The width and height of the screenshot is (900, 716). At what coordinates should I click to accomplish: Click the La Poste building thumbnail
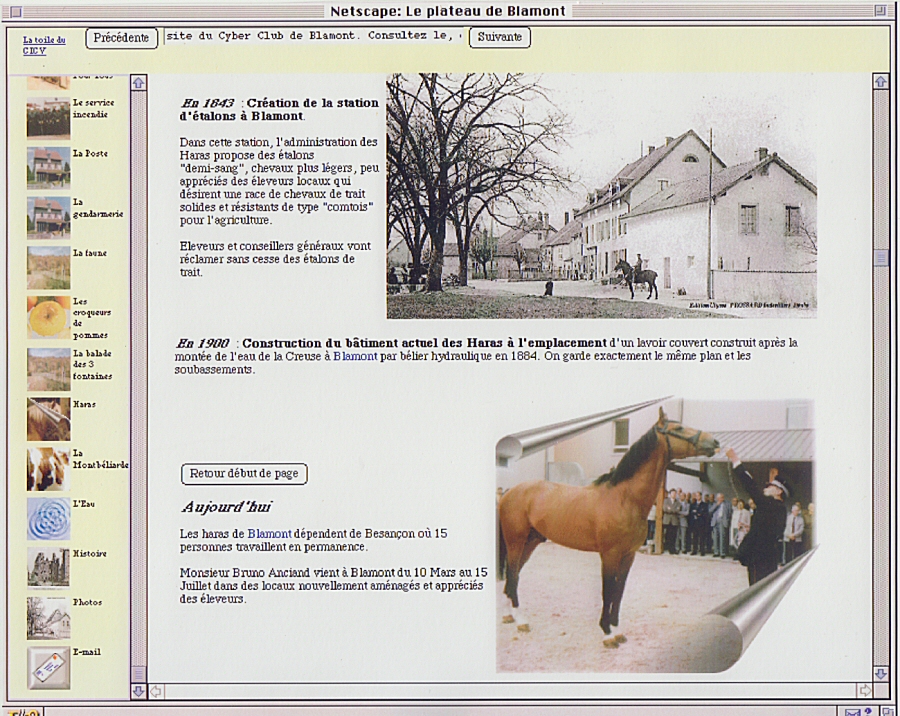(48, 168)
